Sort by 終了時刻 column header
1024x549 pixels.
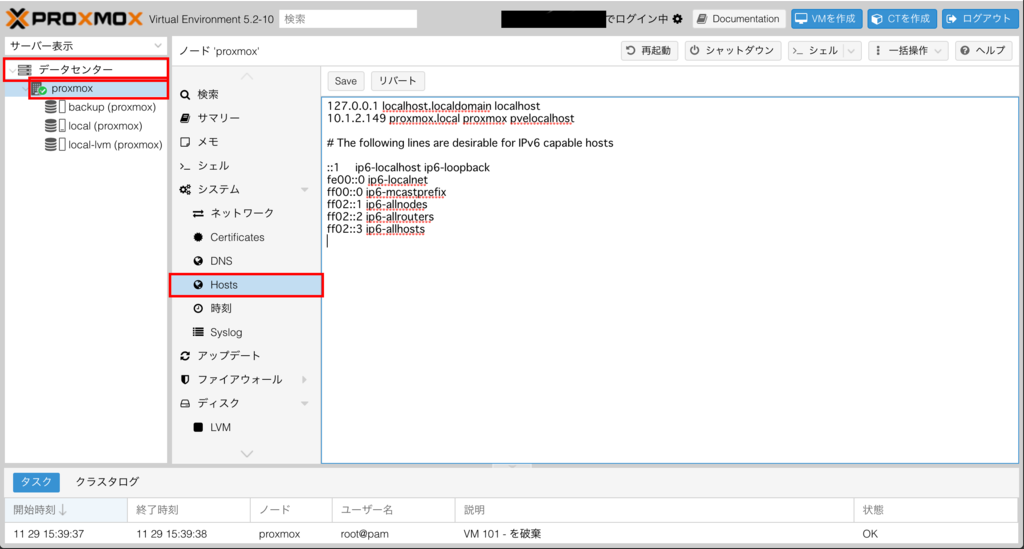tap(189, 510)
